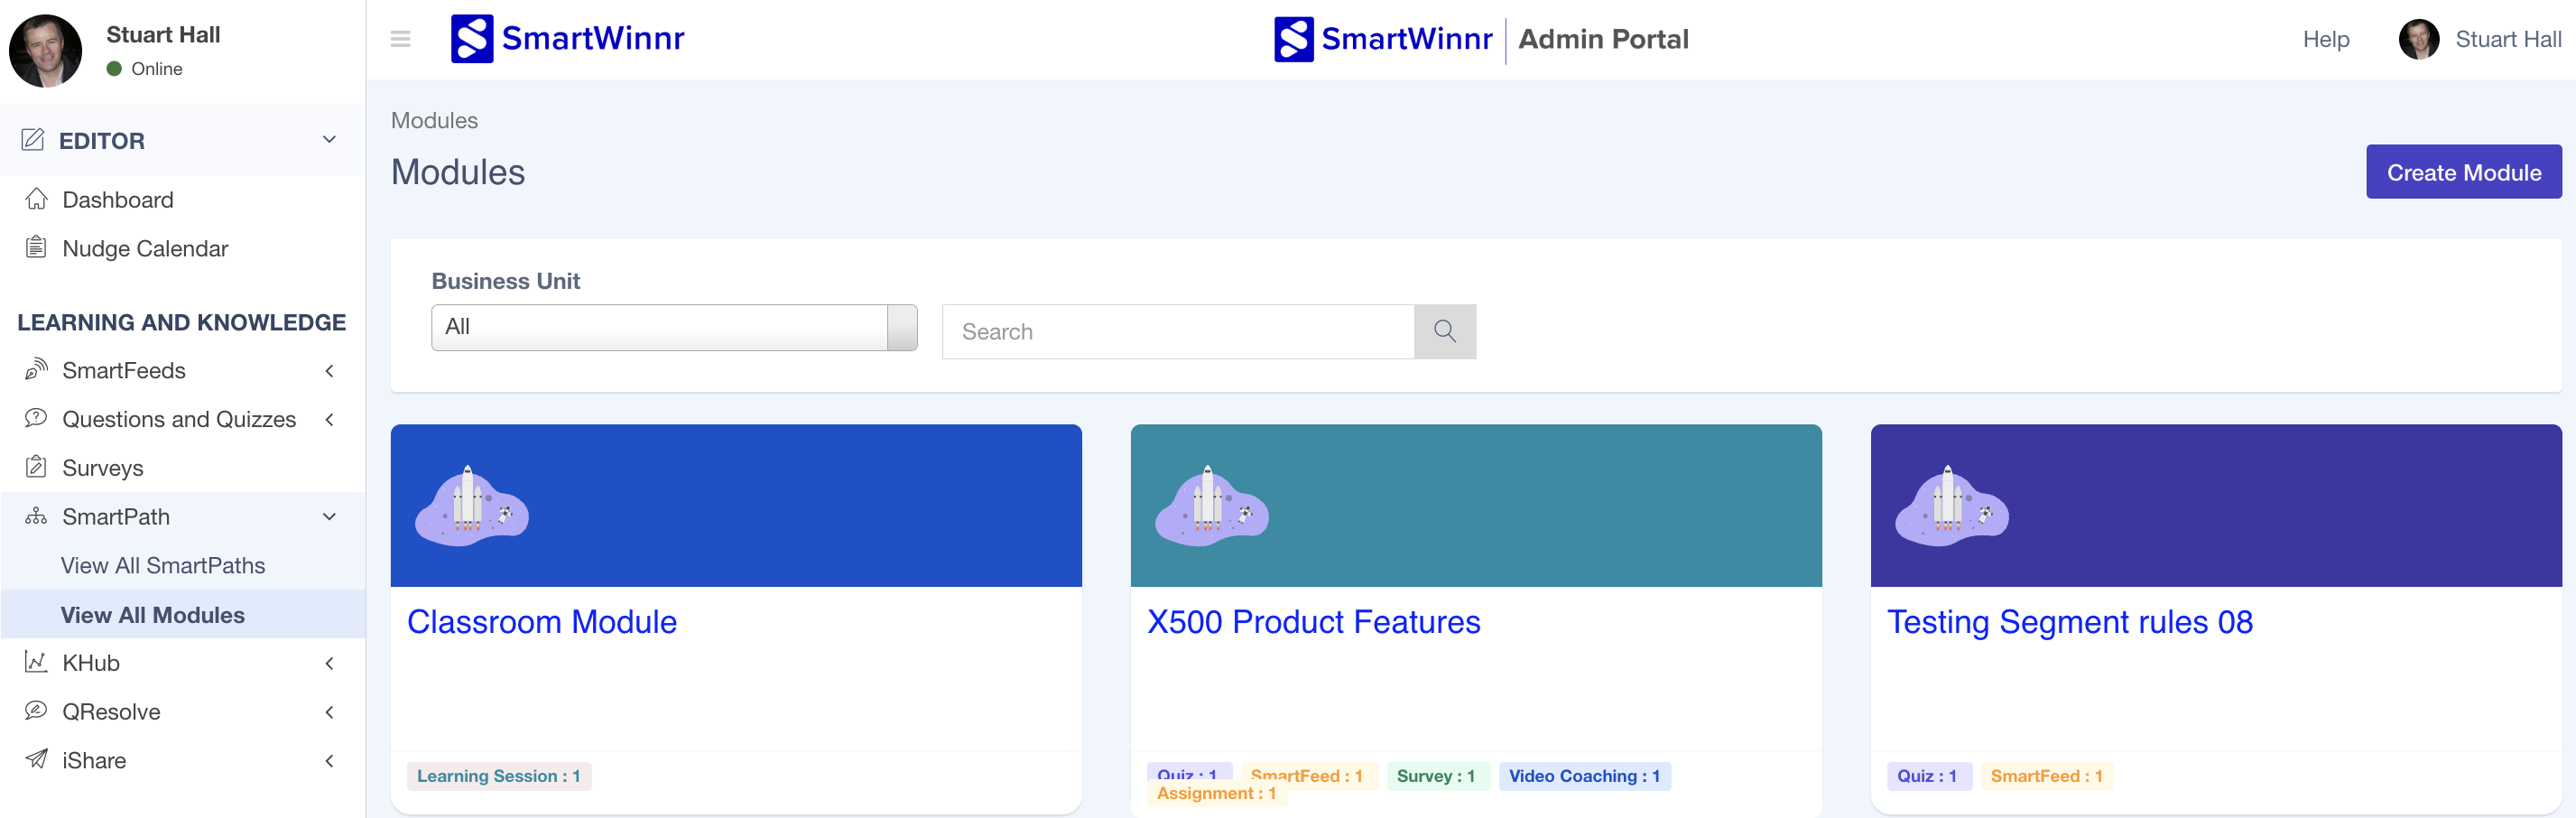Expand the KHub submenu arrow
The image size is (2576, 818).
pyautogui.click(x=329, y=663)
